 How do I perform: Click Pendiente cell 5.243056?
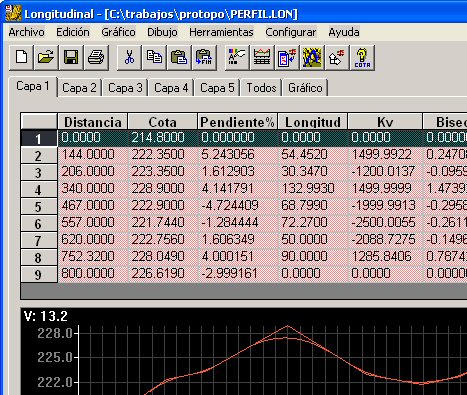coord(238,155)
